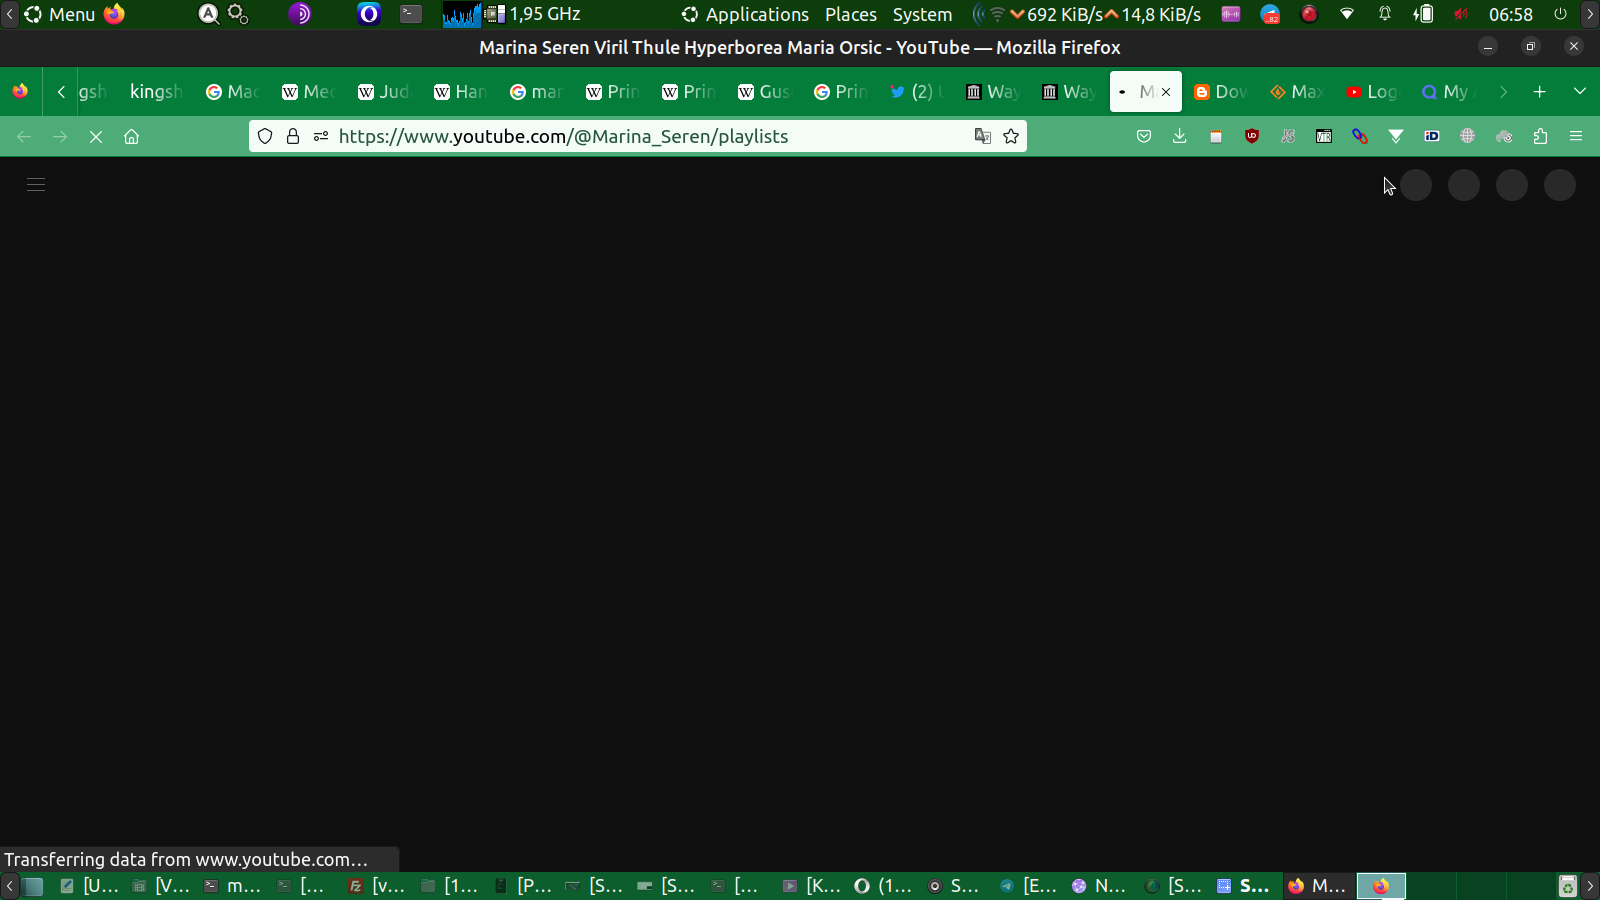Open Firefox View pinned tab
The image size is (1600, 900).
click(20, 91)
